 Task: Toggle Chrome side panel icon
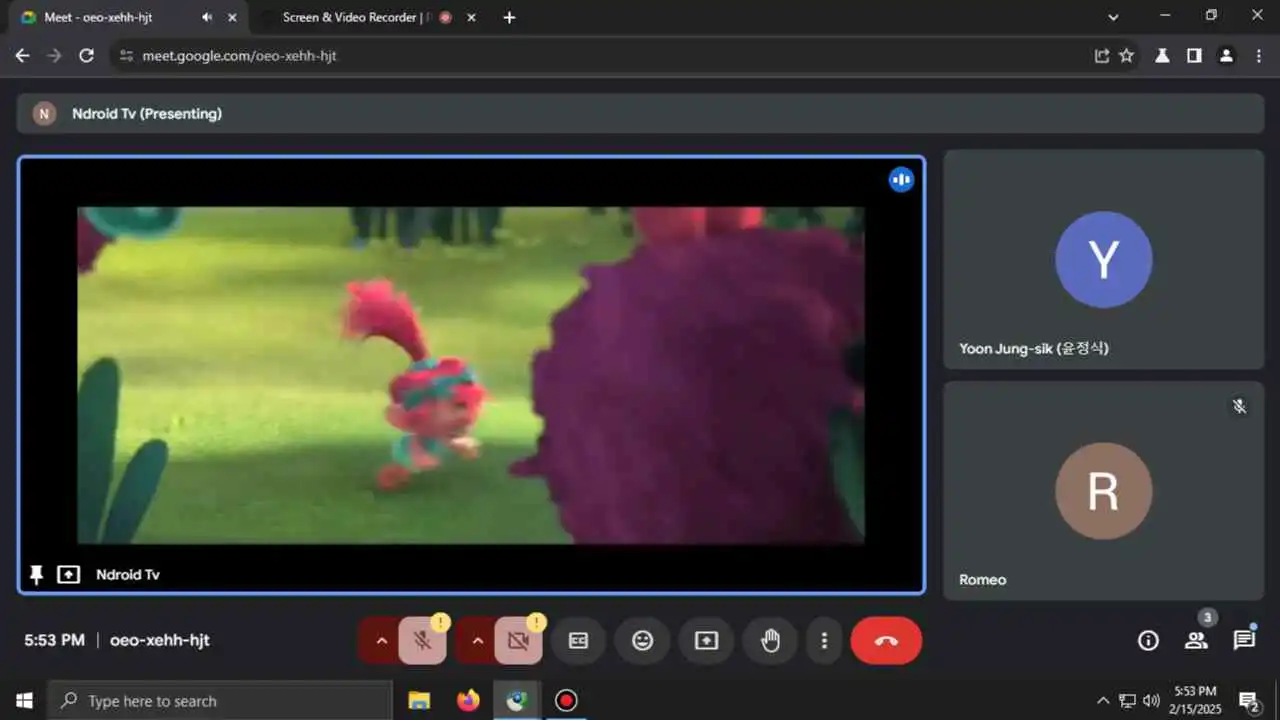pyautogui.click(x=1194, y=56)
